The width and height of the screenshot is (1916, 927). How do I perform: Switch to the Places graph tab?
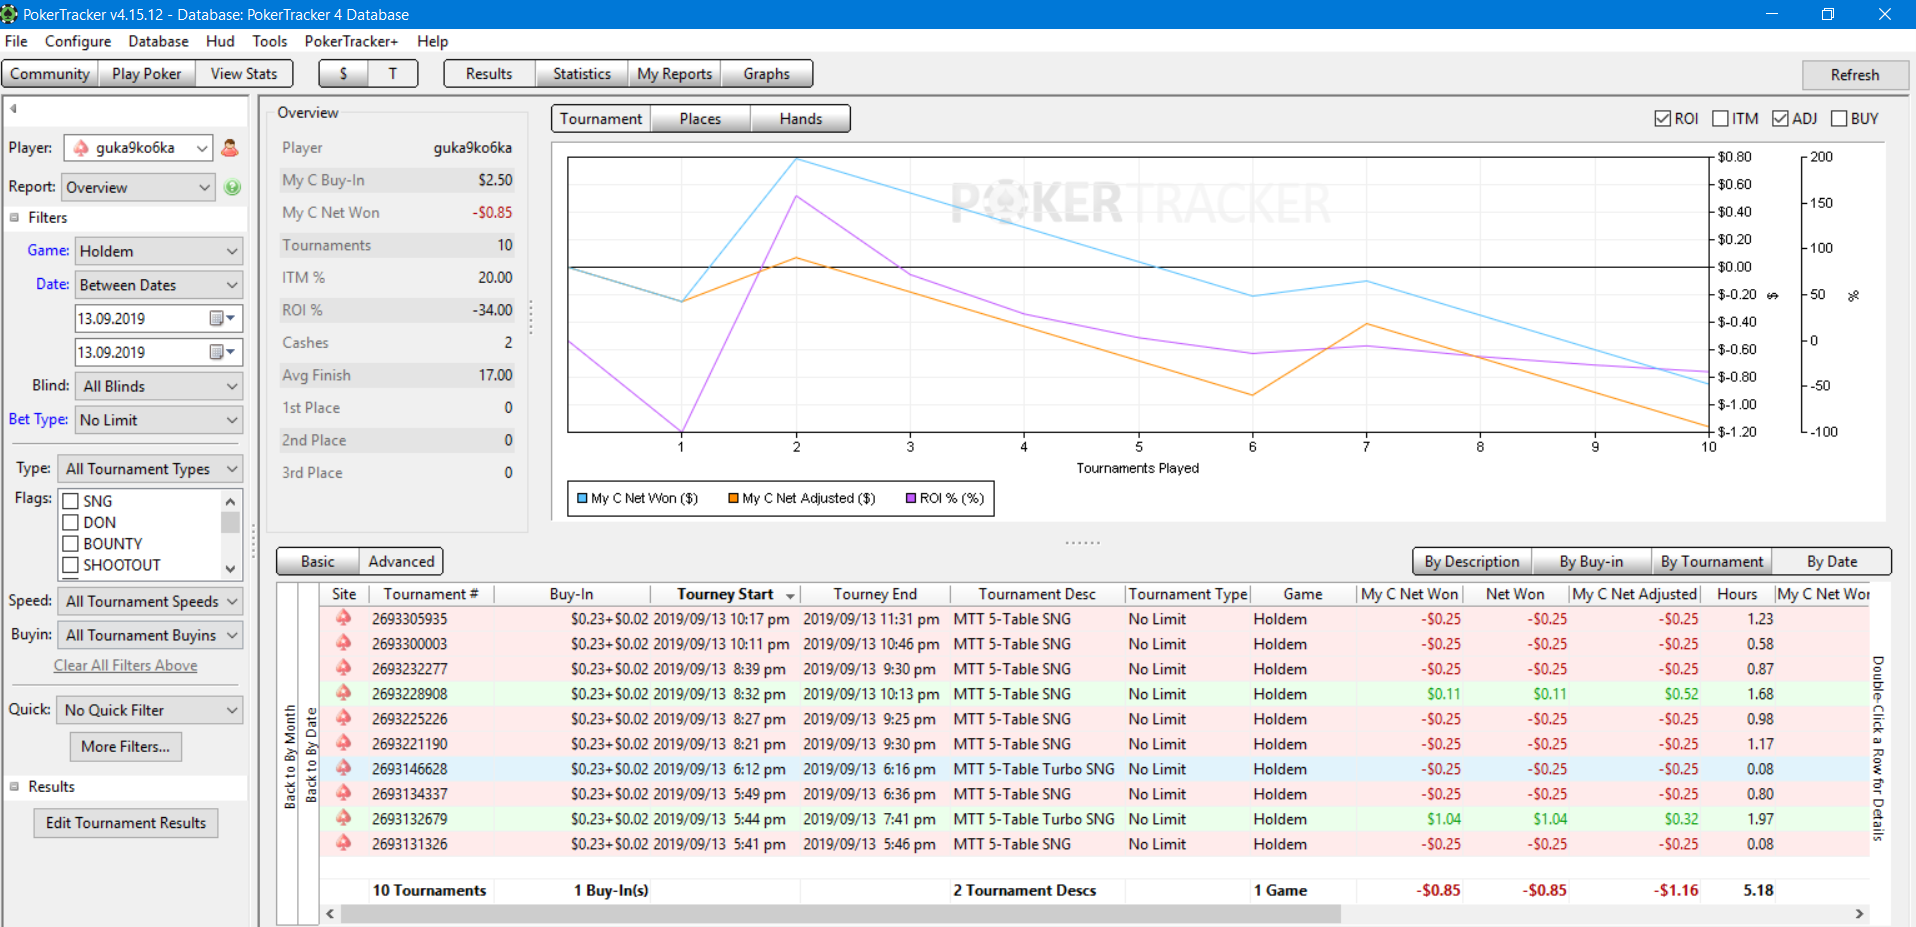pos(700,119)
